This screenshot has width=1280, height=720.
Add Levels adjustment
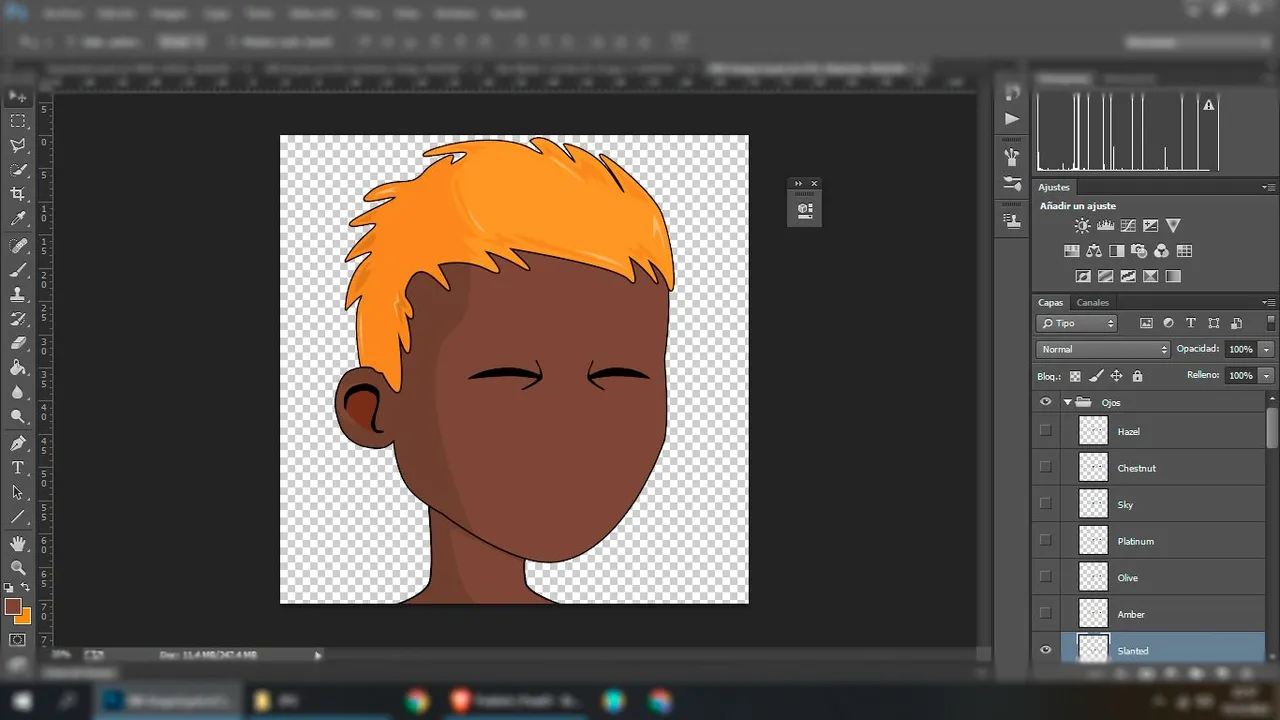(x=1105, y=226)
